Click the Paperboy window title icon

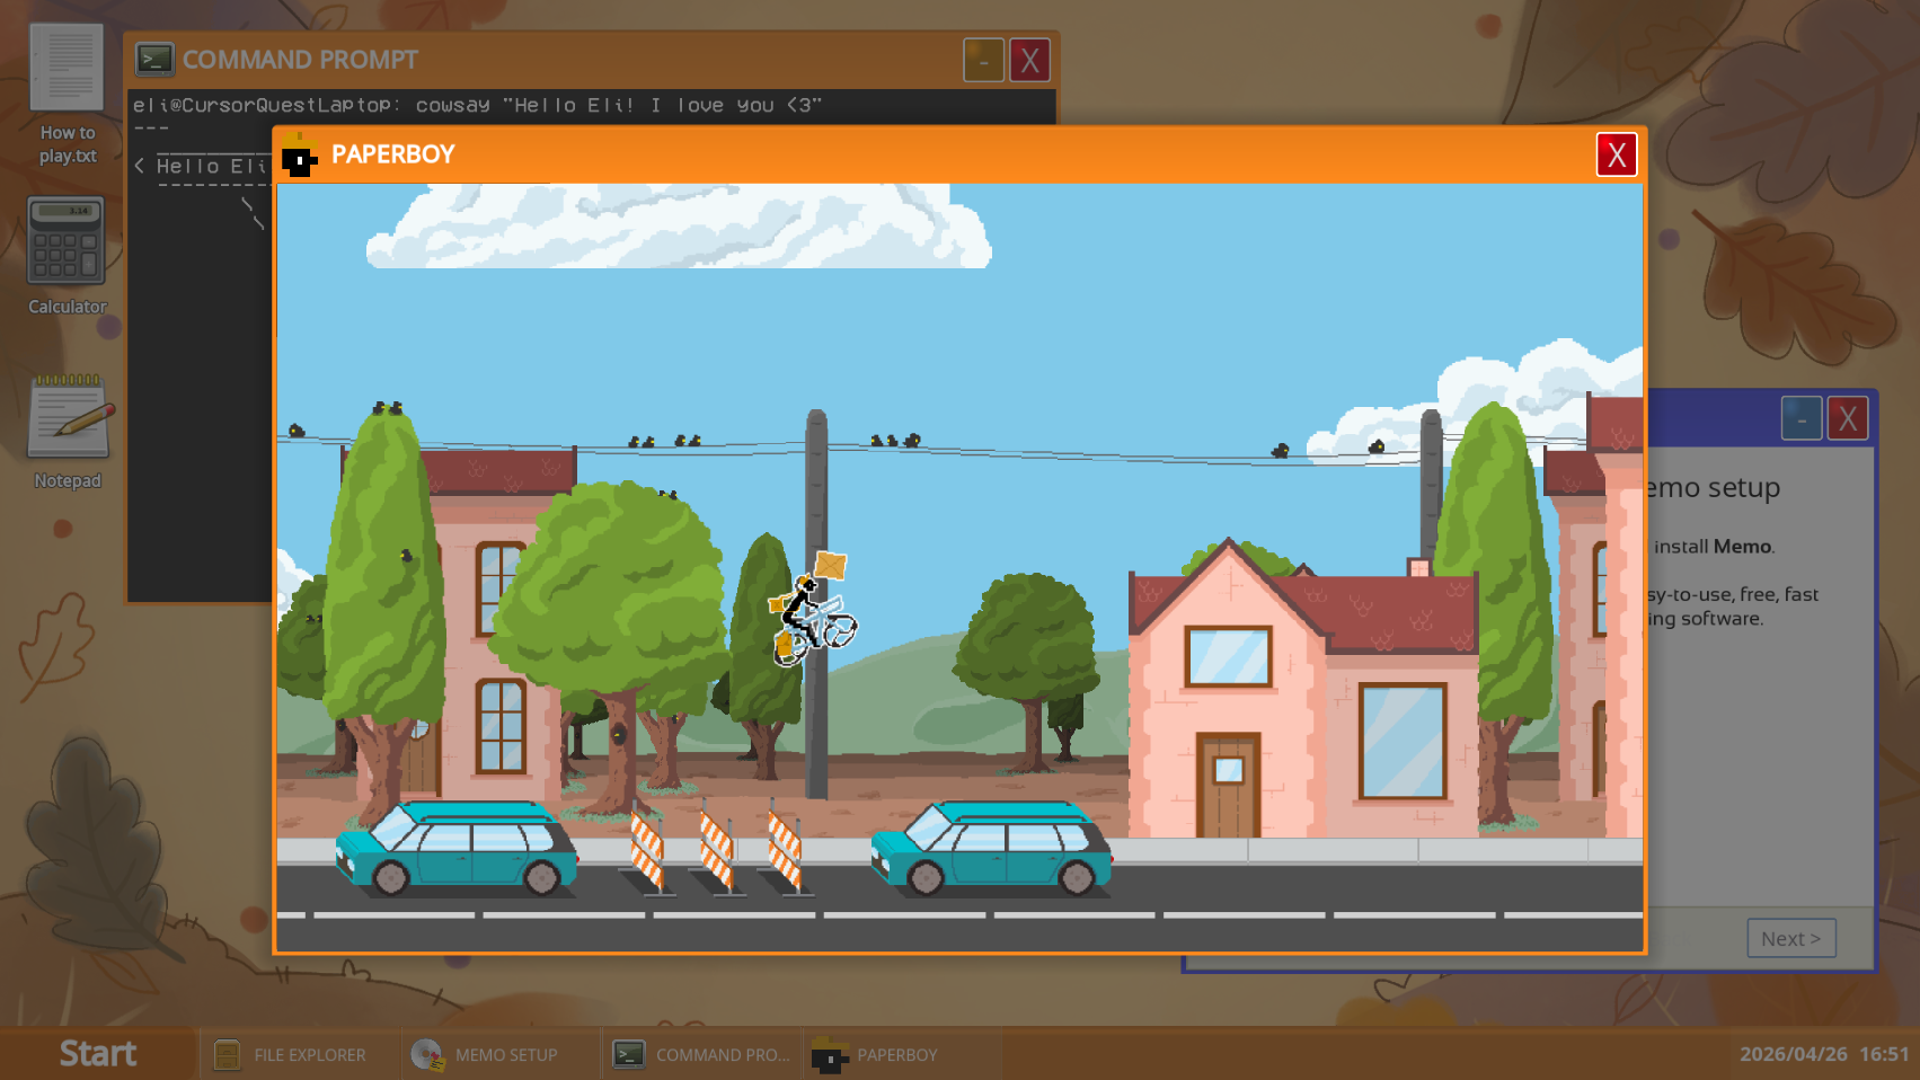tap(299, 155)
